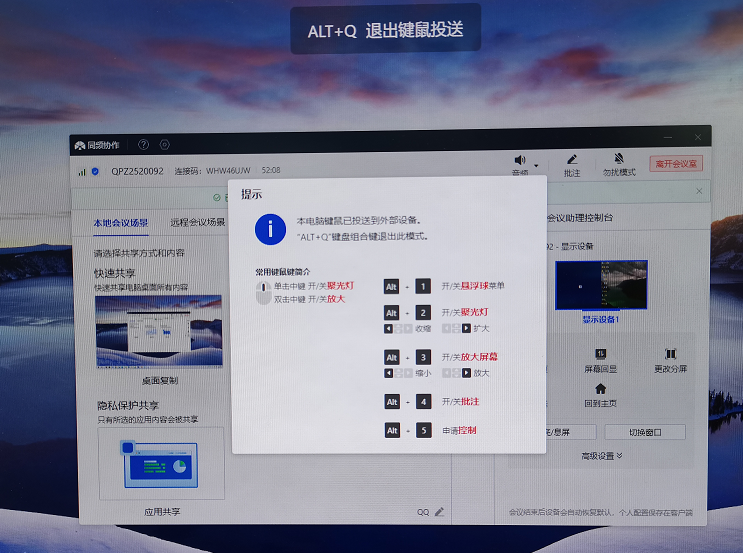Screen dimensions: 743x553
Task: Click the 切换窗口 button
Action: (643, 432)
